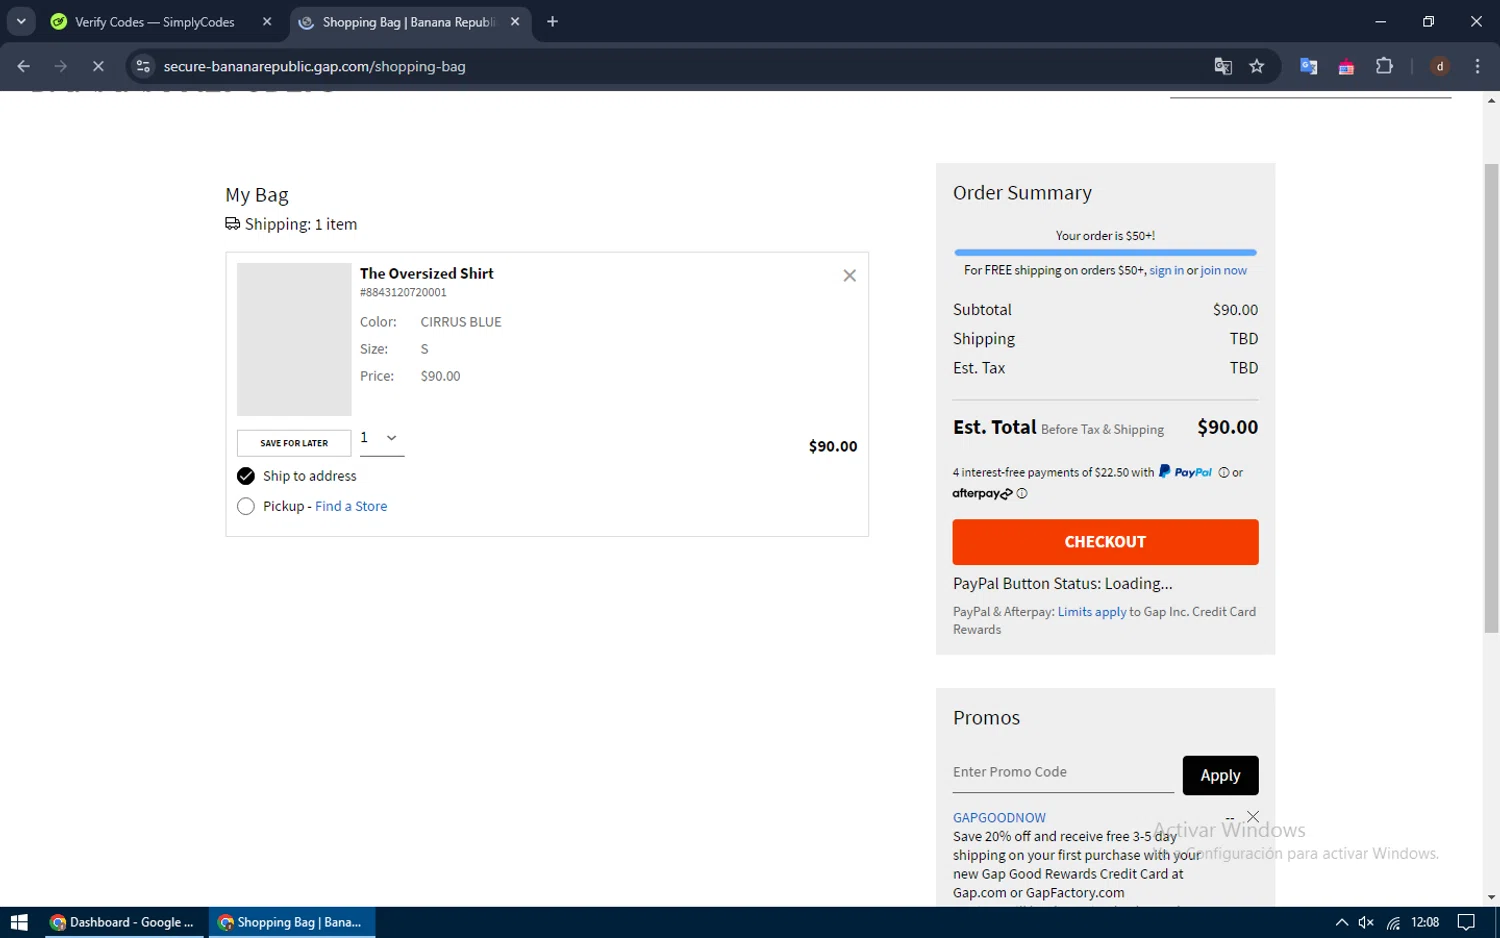Select the Pickup radio option
Viewport: 1500px width, 938px height.
(x=246, y=506)
